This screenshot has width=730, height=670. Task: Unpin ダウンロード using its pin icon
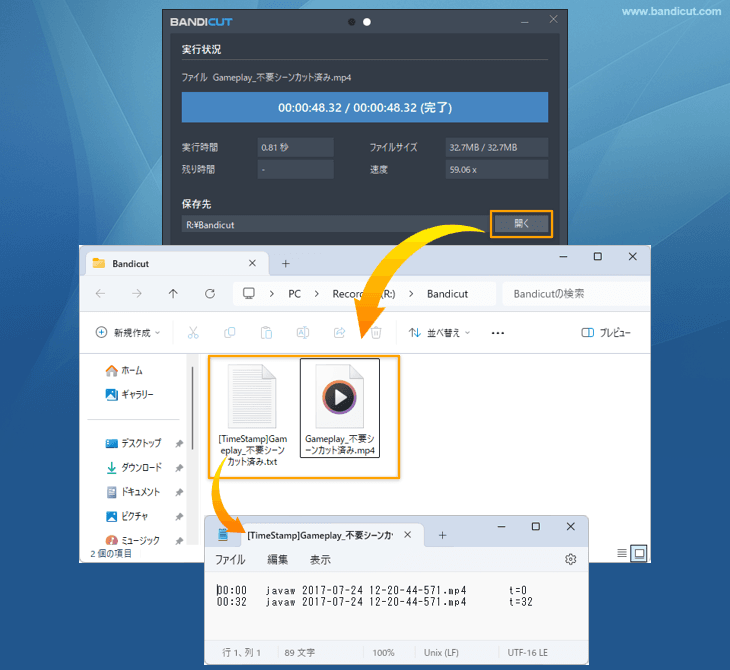click(x=179, y=468)
